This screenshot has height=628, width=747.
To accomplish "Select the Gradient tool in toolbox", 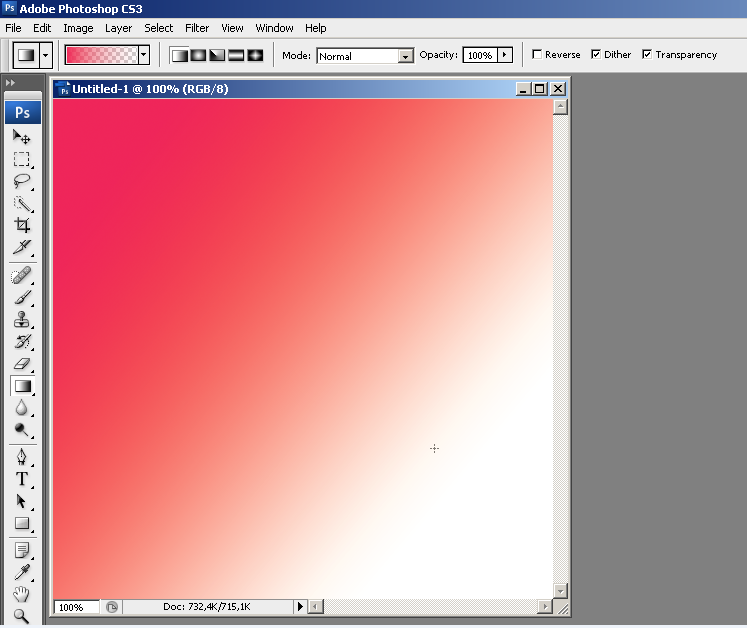I will tap(22, 386).
